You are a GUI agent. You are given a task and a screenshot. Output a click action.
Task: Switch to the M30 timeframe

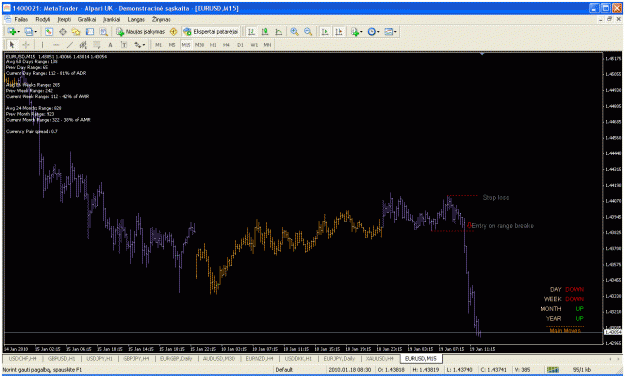coord(199,45)
